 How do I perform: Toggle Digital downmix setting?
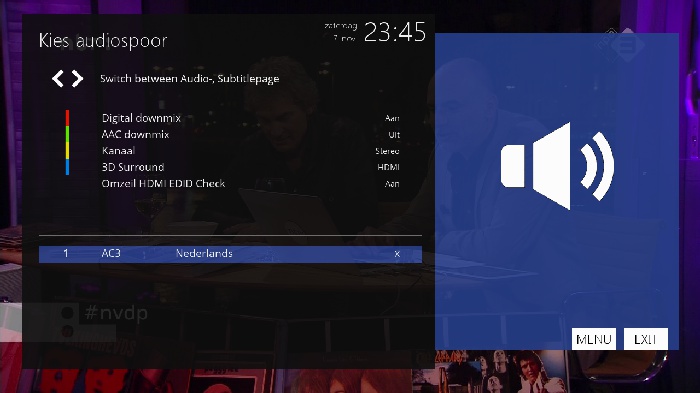(250, 118)
